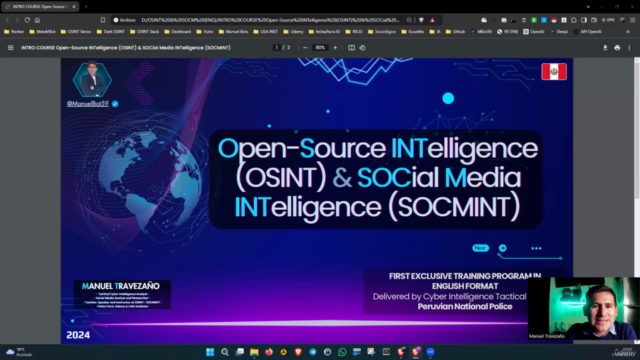Reload the current page
Viewport: 640px width, 360px height.
(x=27, y=20)
